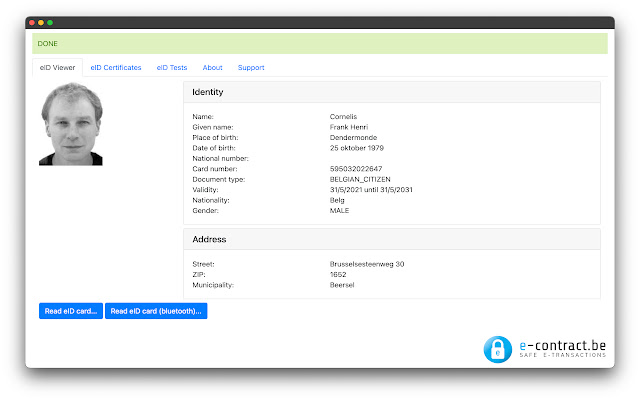Click the Given name: label

213,127
